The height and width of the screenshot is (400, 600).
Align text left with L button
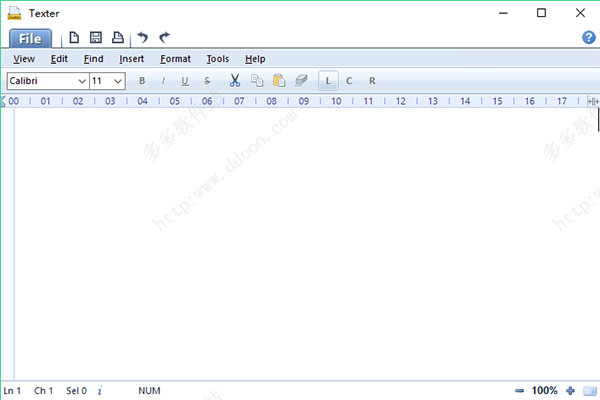[x=328, y=81]
